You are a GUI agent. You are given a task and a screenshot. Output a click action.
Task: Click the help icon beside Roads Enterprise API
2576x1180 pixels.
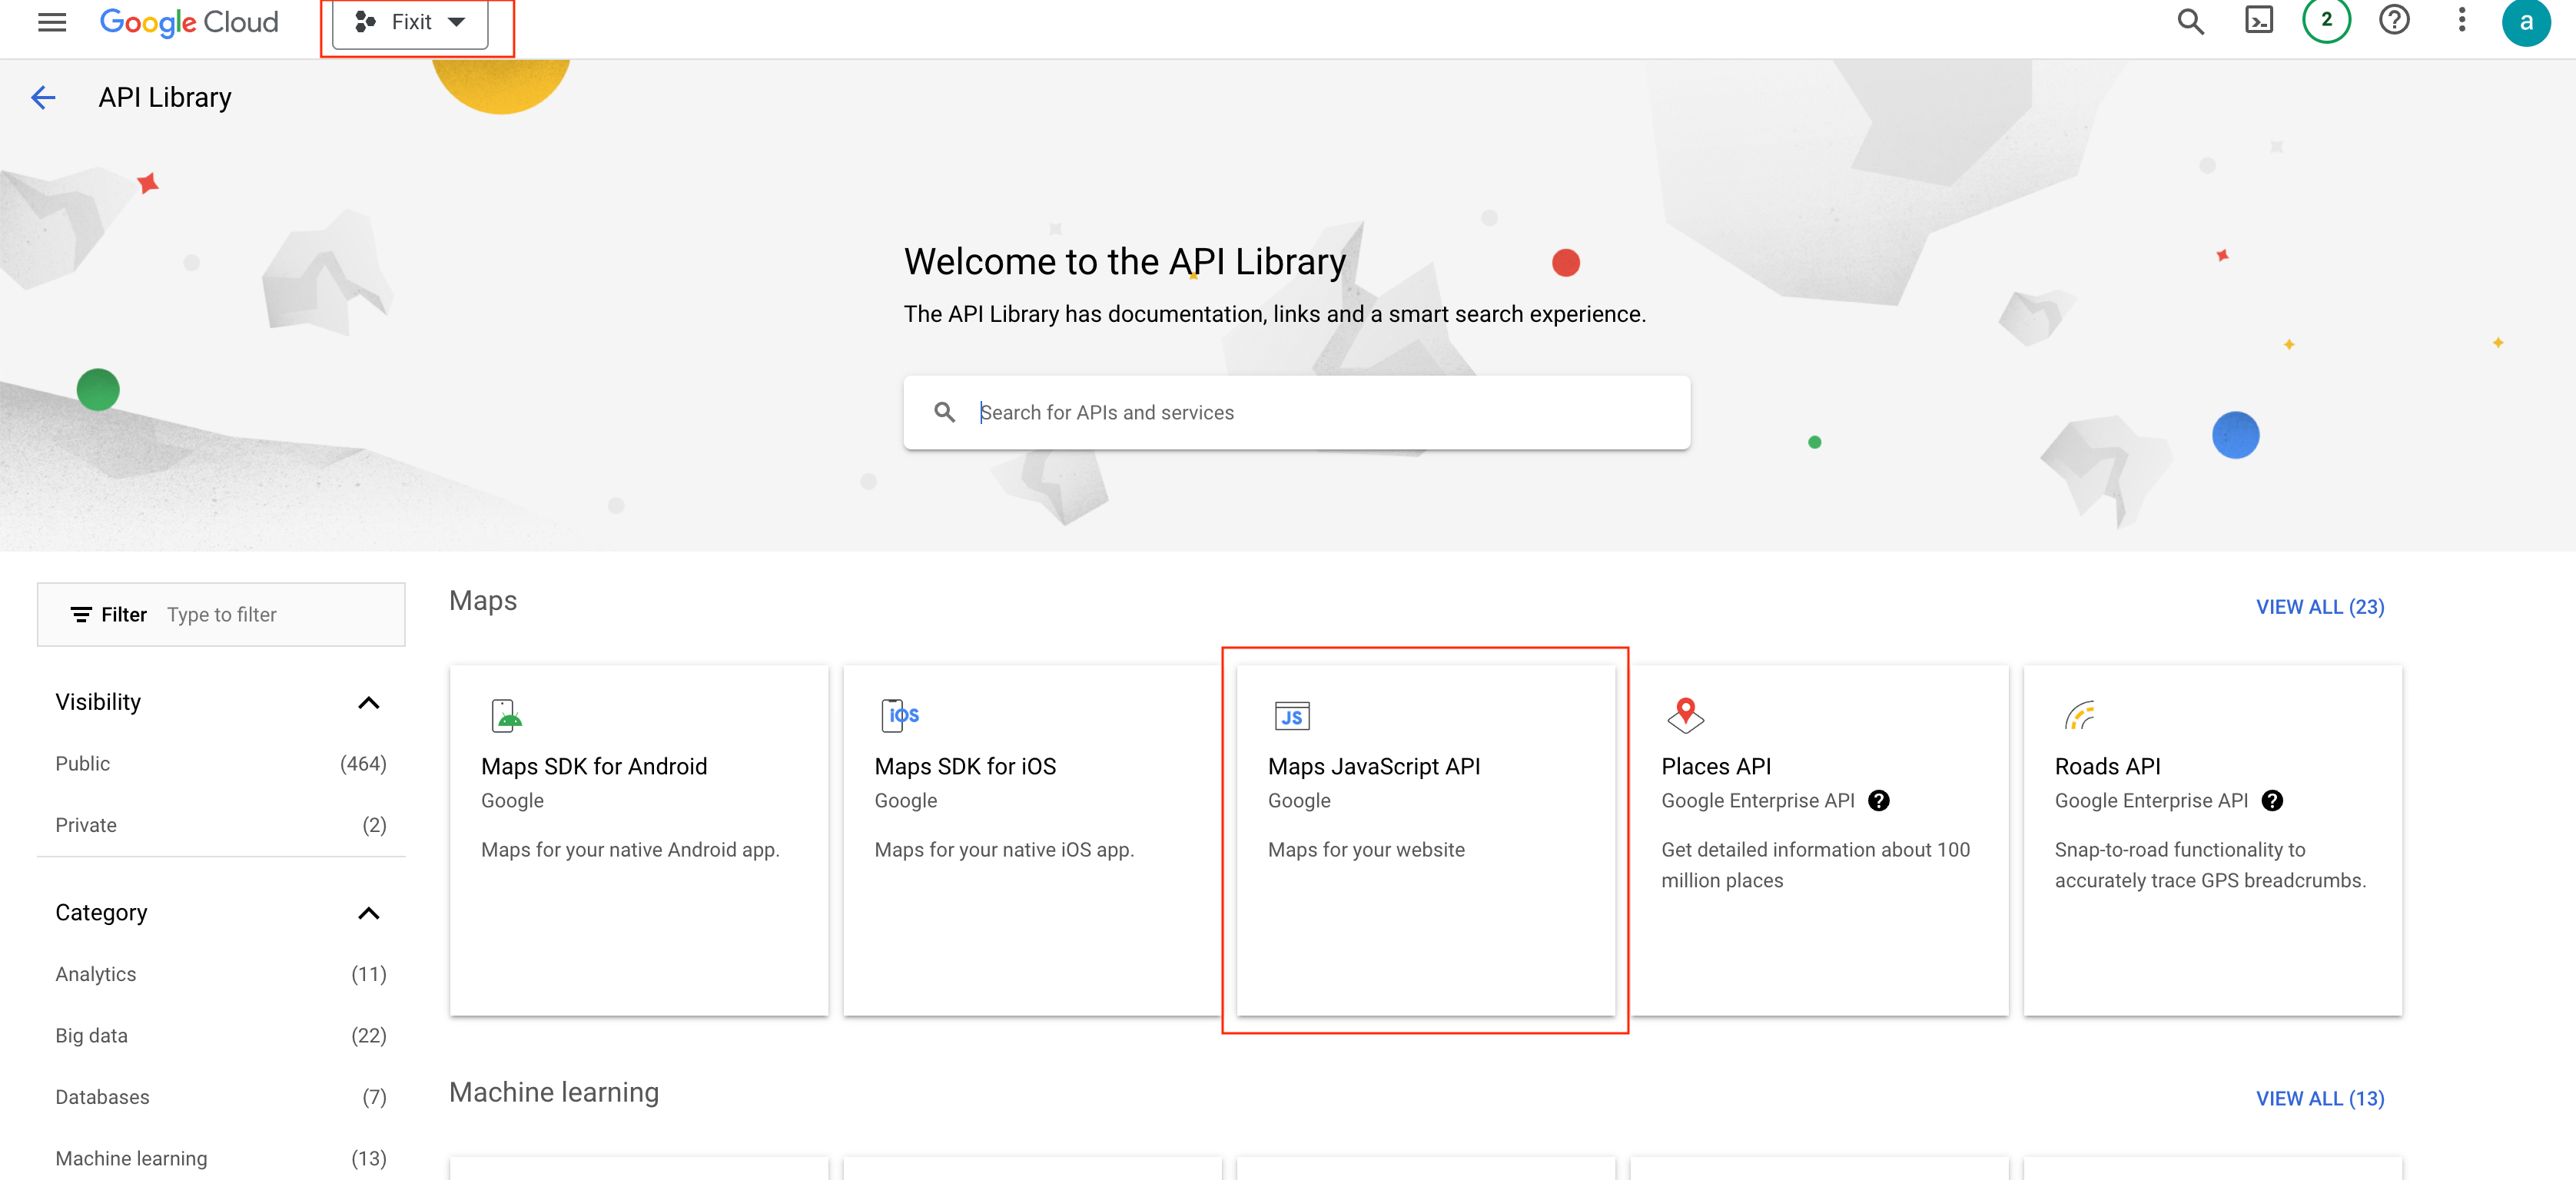point(2272,800)
